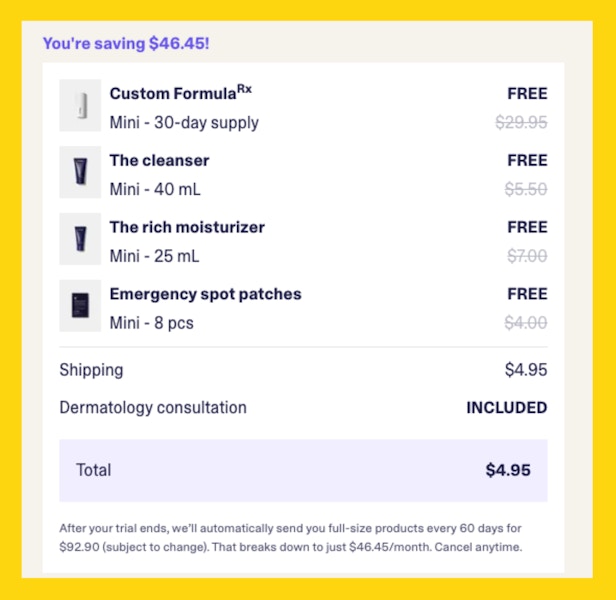Viewport: 616px width, 600px height.
Task: Click the You're saving $46.45 heading
Action: pos(126,43)
